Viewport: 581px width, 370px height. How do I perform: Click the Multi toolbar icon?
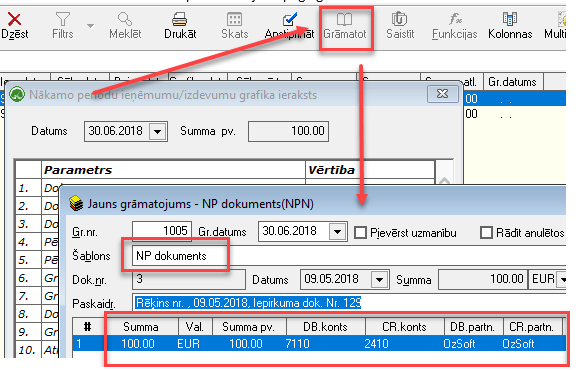click(561, 19)
